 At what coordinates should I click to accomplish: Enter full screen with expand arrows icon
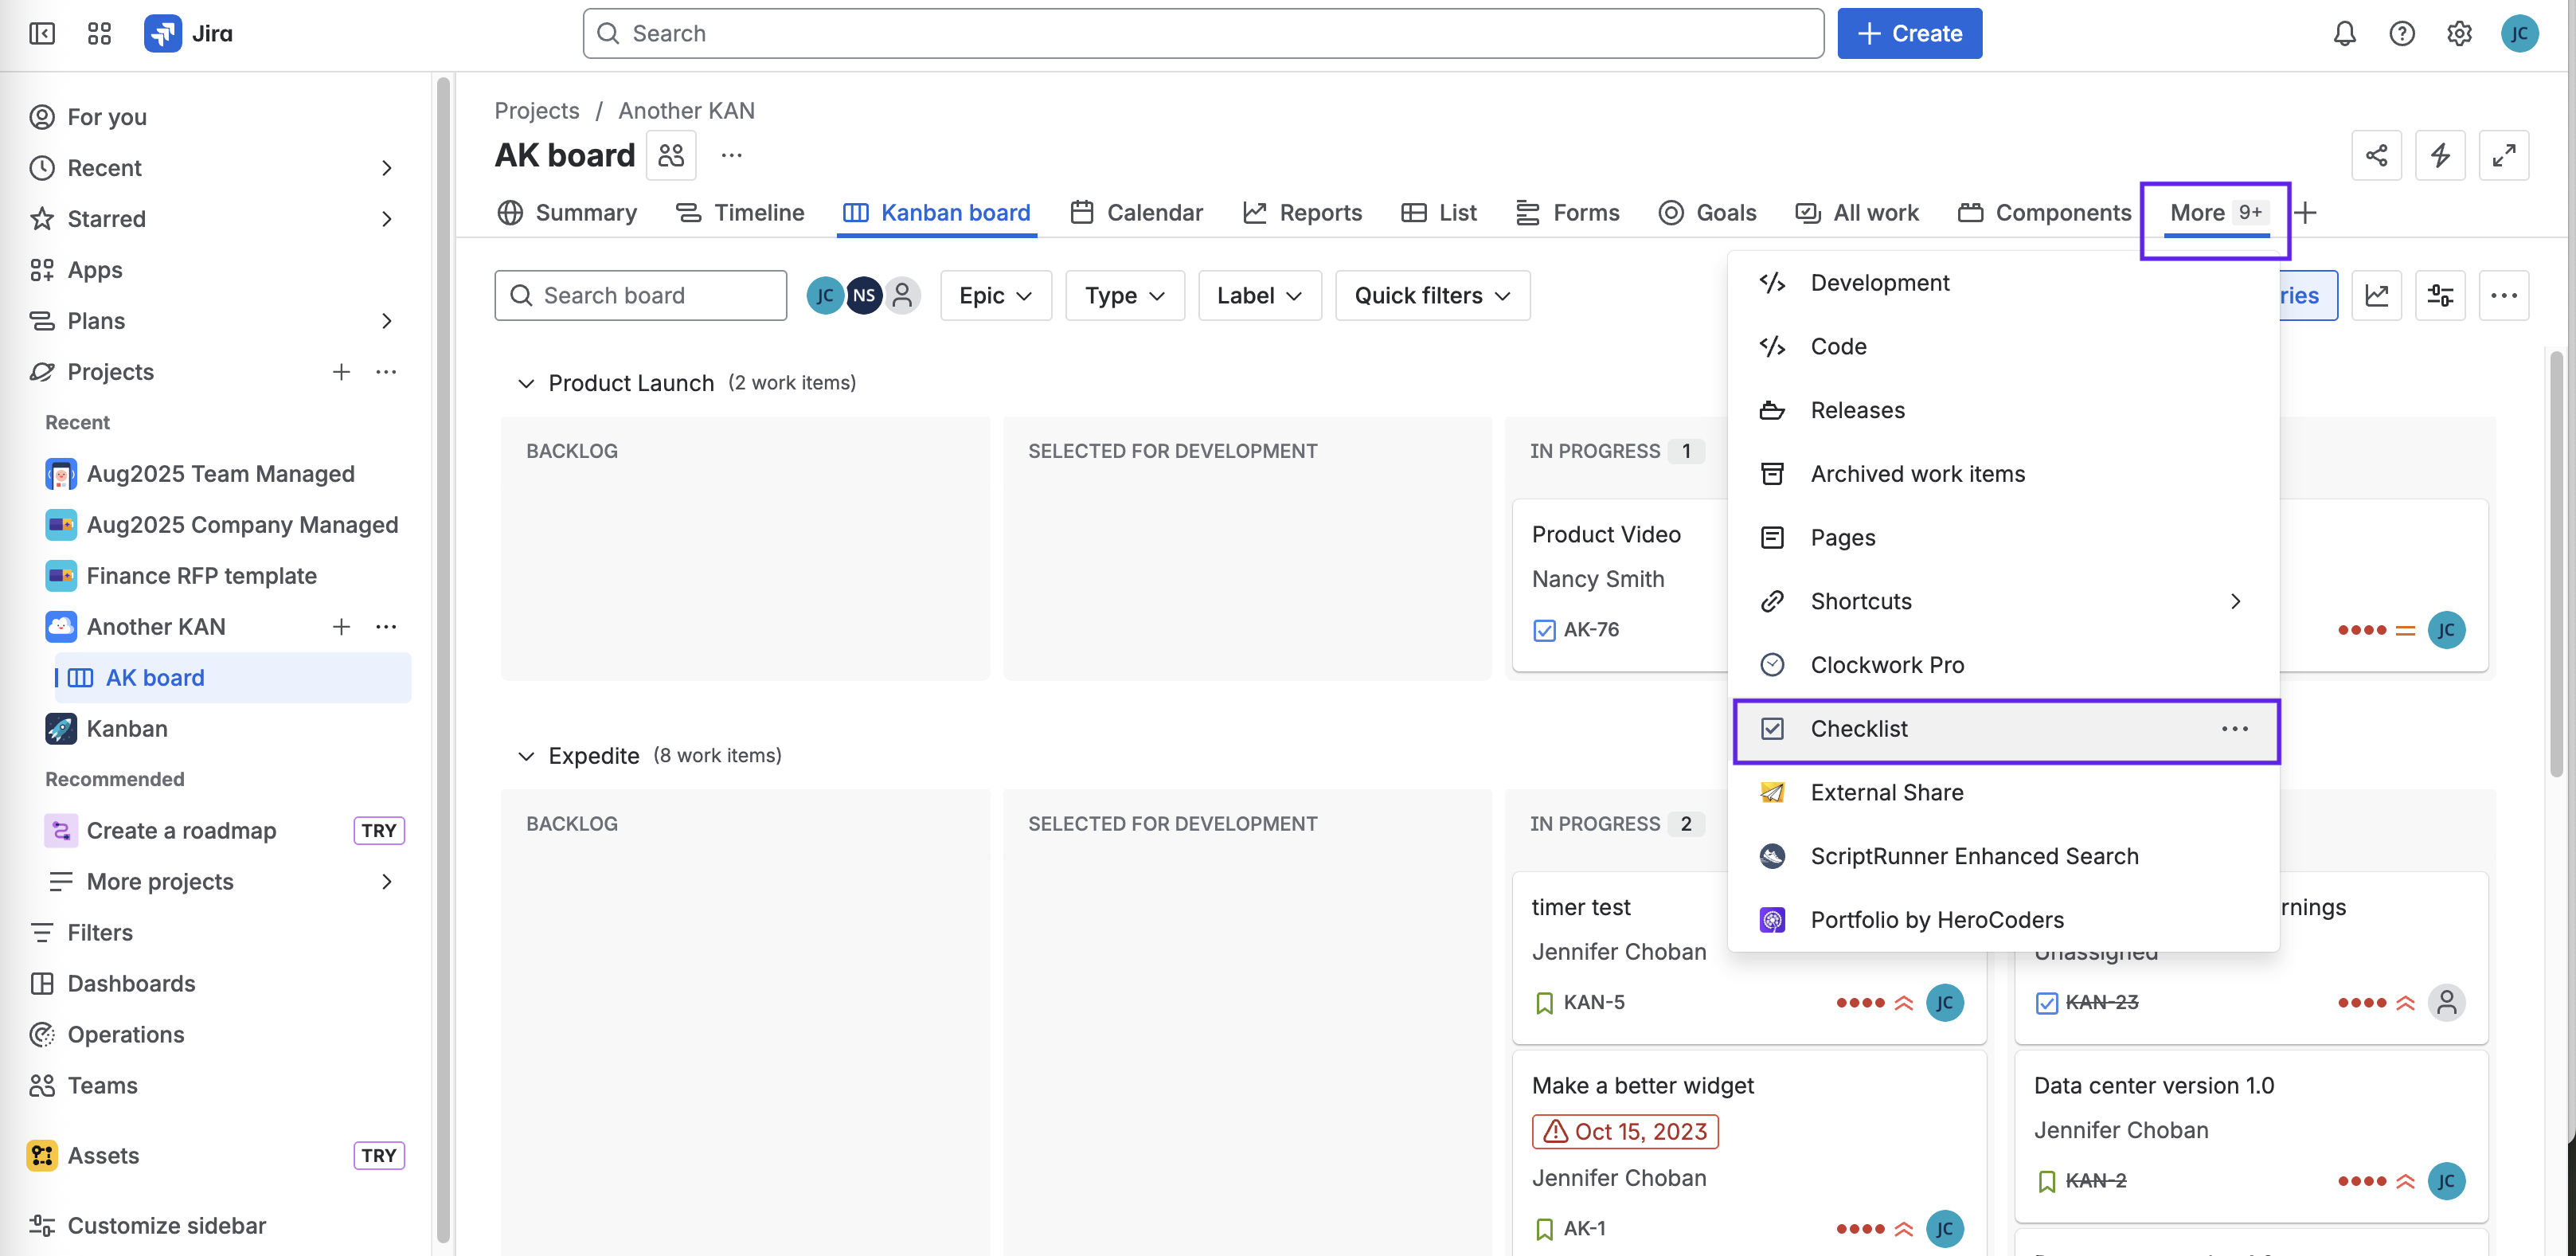[2504, 155]
